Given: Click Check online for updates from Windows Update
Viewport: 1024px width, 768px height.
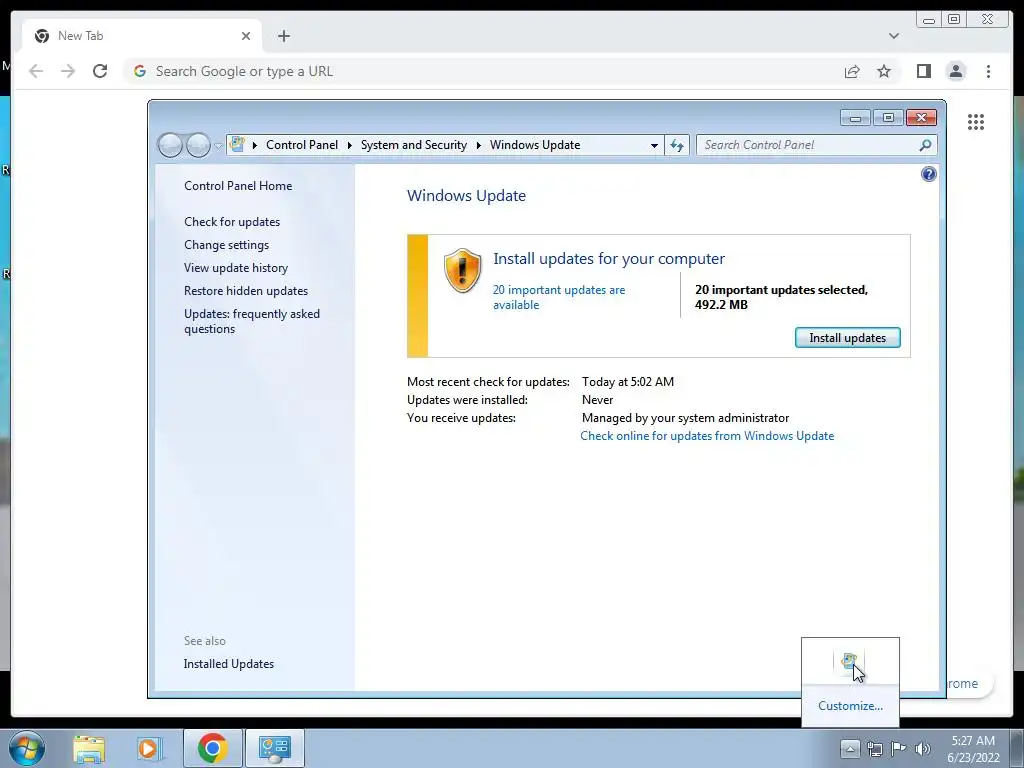Looking at the screenshot, I should point(707,436).
